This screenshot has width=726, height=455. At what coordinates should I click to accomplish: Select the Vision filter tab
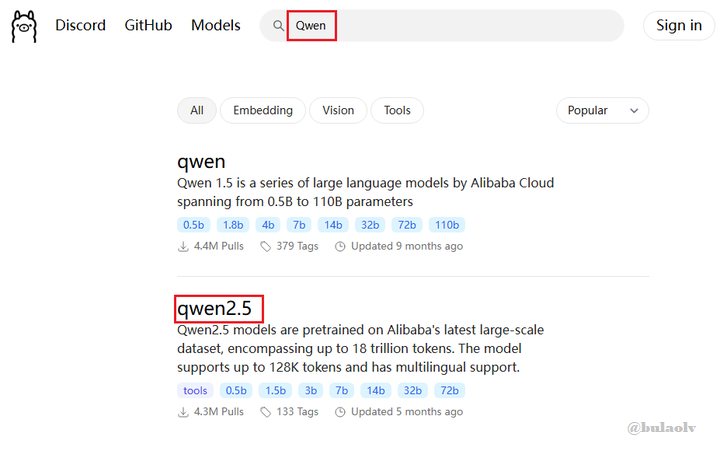point(338,110)
